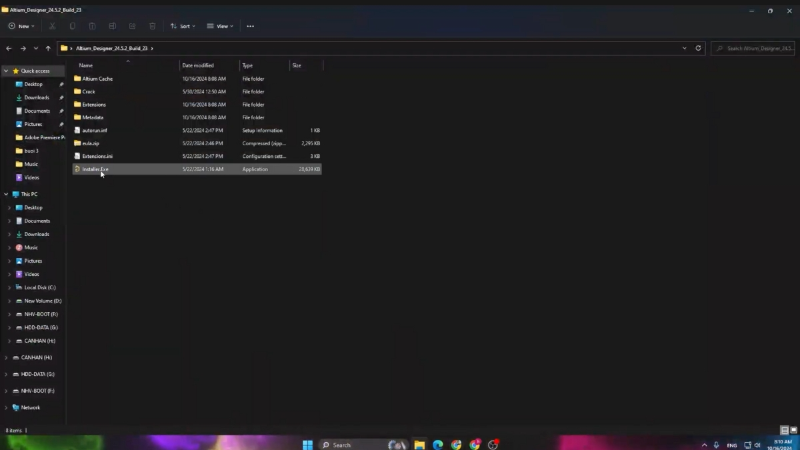Viewport: 800px width, 450px height.
Task: Select the Crack folder
Action: [x=197, y=92]
